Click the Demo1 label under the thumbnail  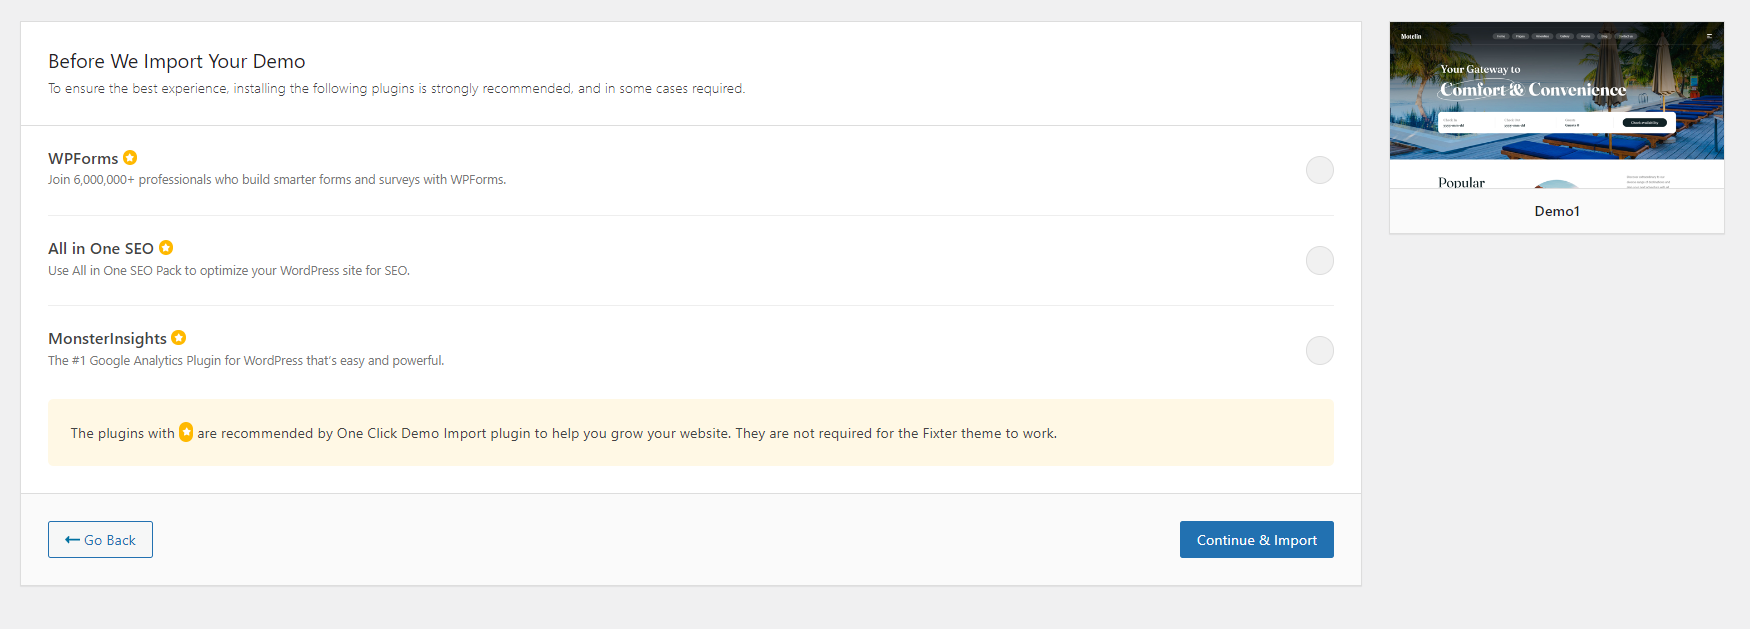(1557, 211)
